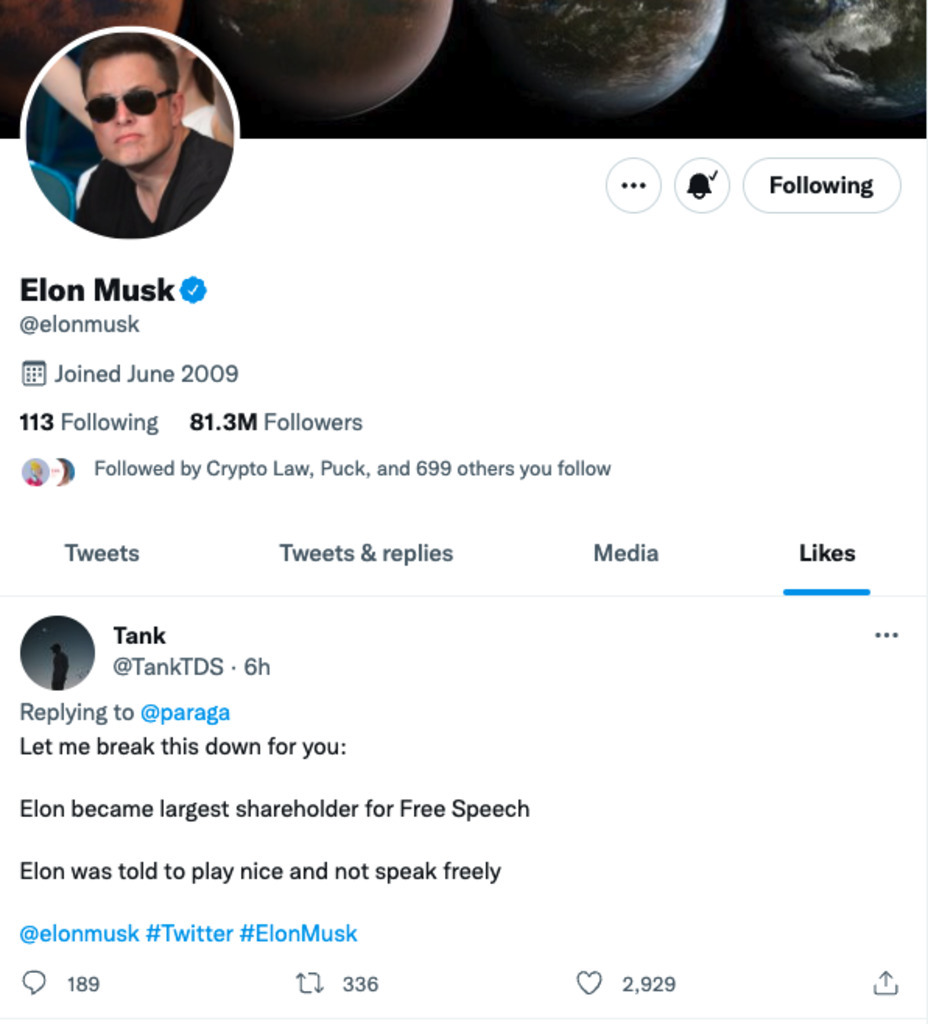Select the Likes tab
928x1024 pixels.
[827, 554]
